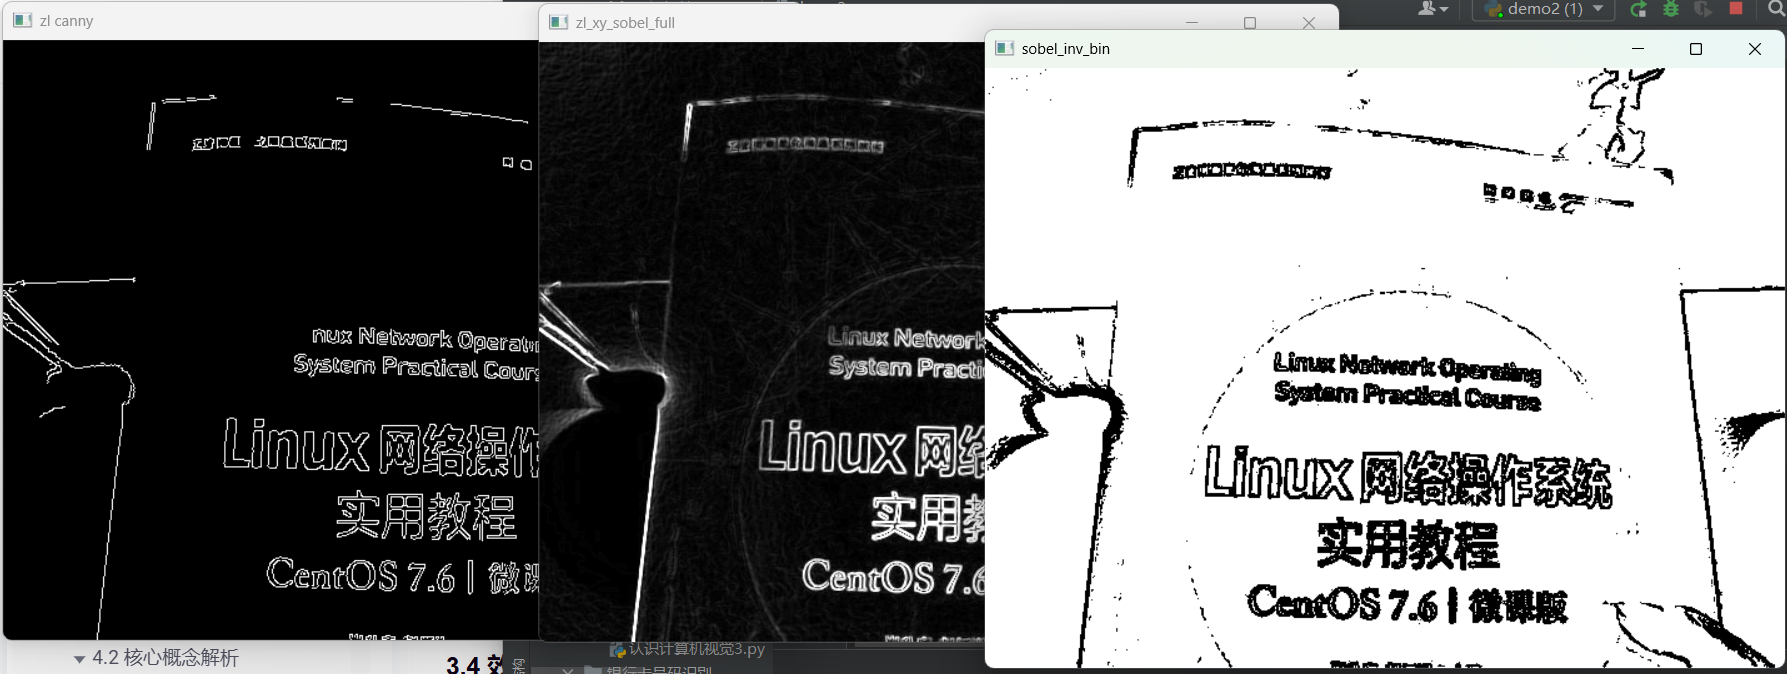Click the zl canny edge image
The width and height of the screenshot is (1787, 674).
270,339
